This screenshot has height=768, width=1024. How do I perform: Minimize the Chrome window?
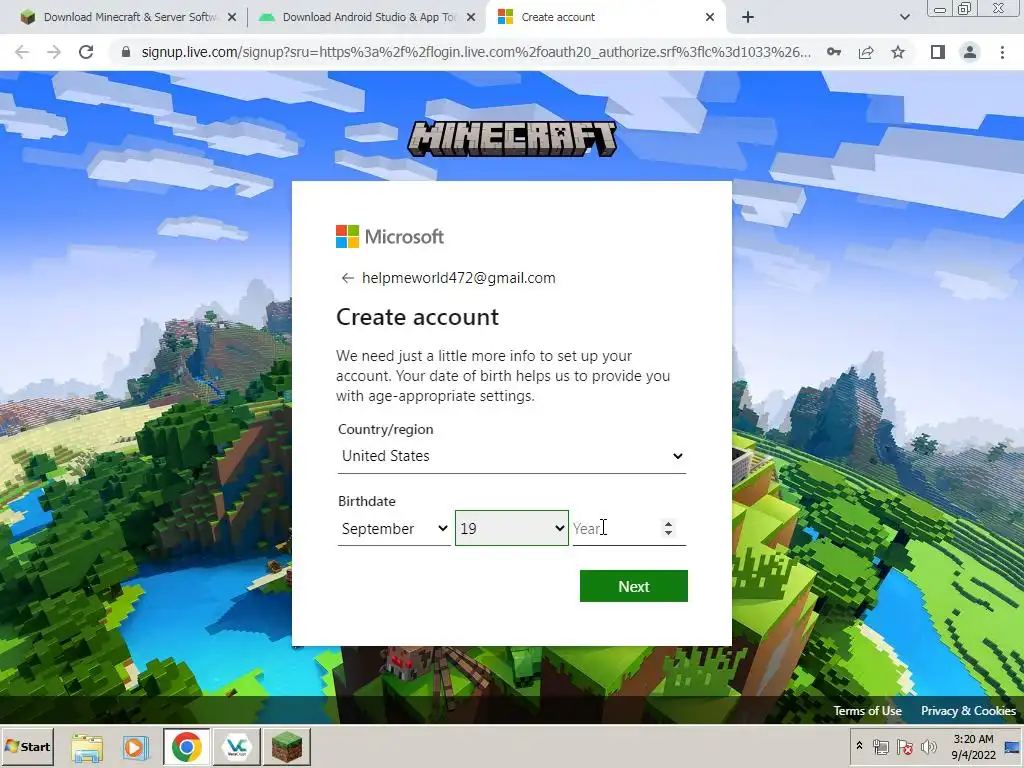click(x=940, y=9)
